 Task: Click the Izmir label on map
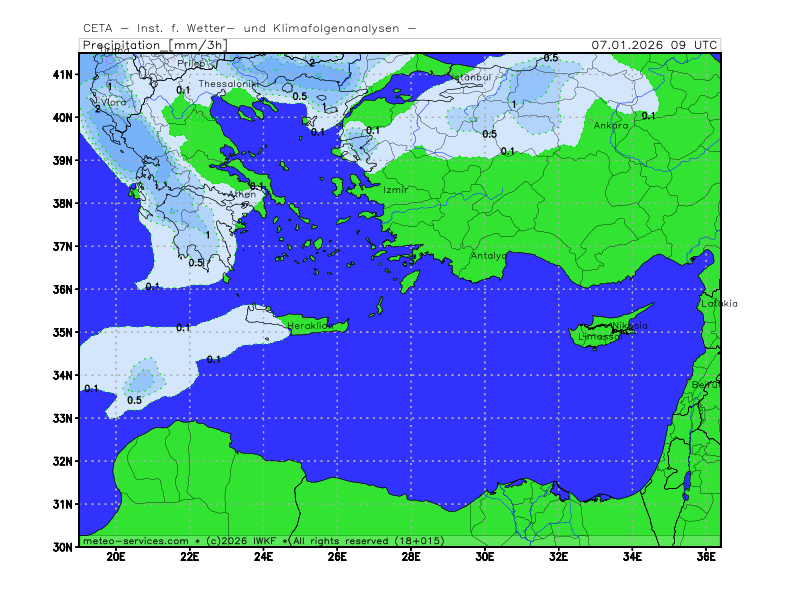395,189
